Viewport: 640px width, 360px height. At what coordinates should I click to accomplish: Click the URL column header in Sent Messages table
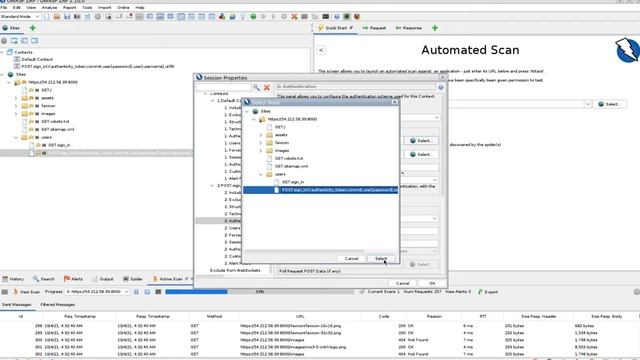(x=300, y=316)
